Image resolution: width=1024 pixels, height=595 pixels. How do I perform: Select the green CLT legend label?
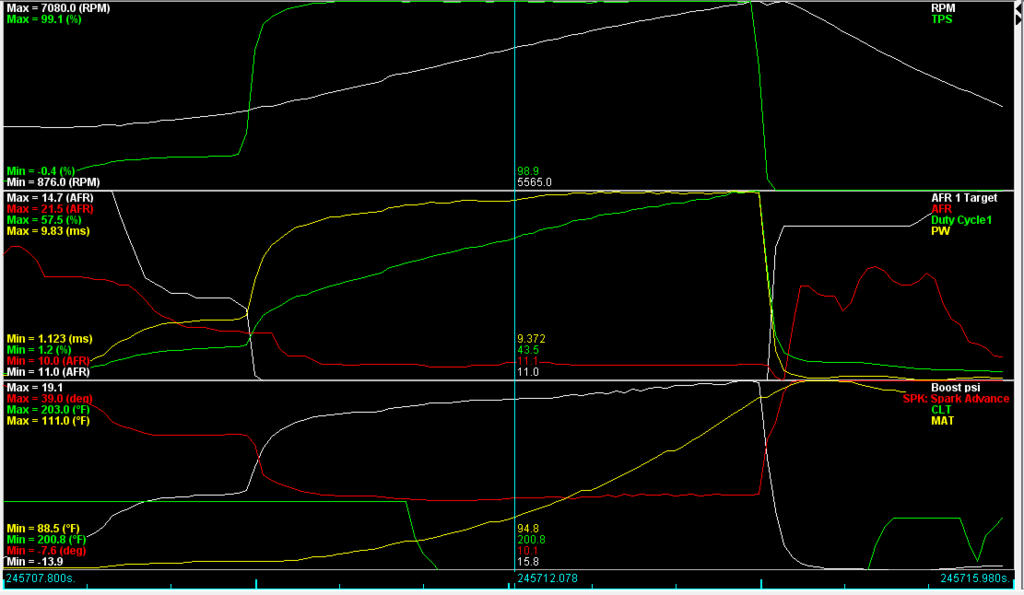[x=942, y=409]
